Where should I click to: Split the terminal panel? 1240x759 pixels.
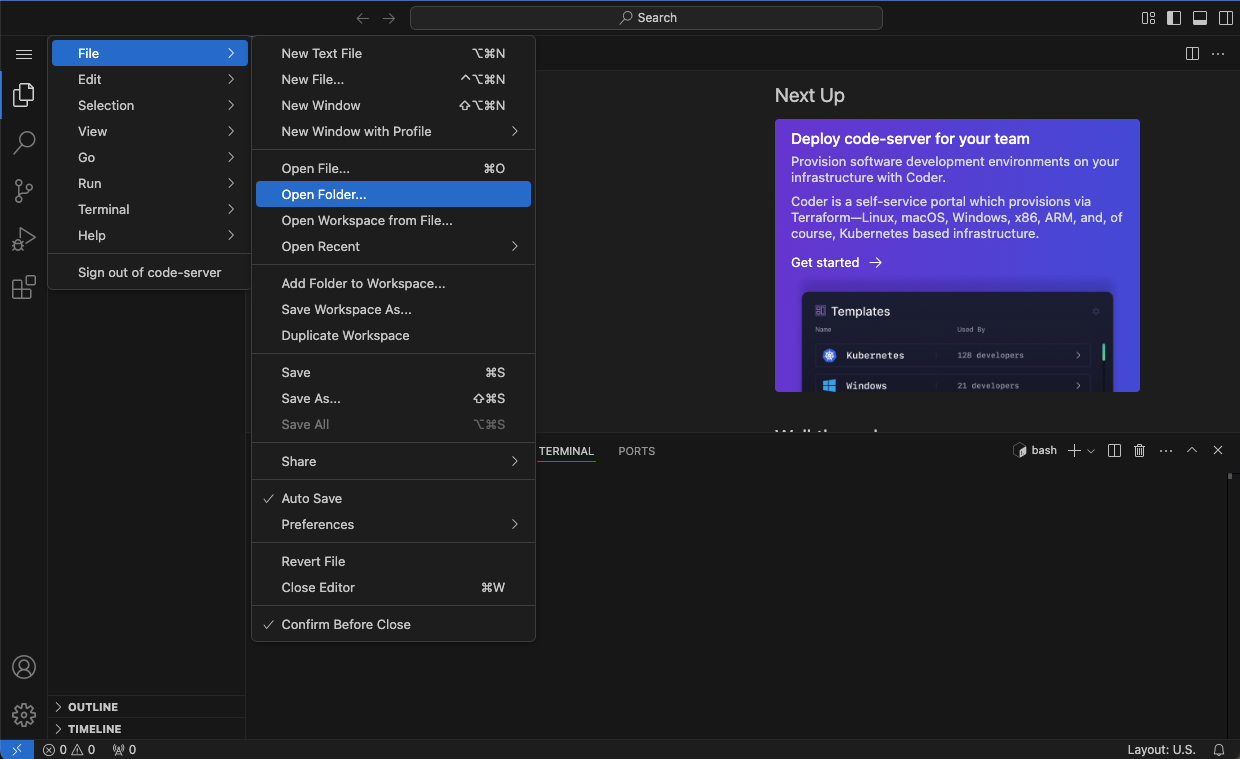pyautogui.click(x=1114, y=451)
